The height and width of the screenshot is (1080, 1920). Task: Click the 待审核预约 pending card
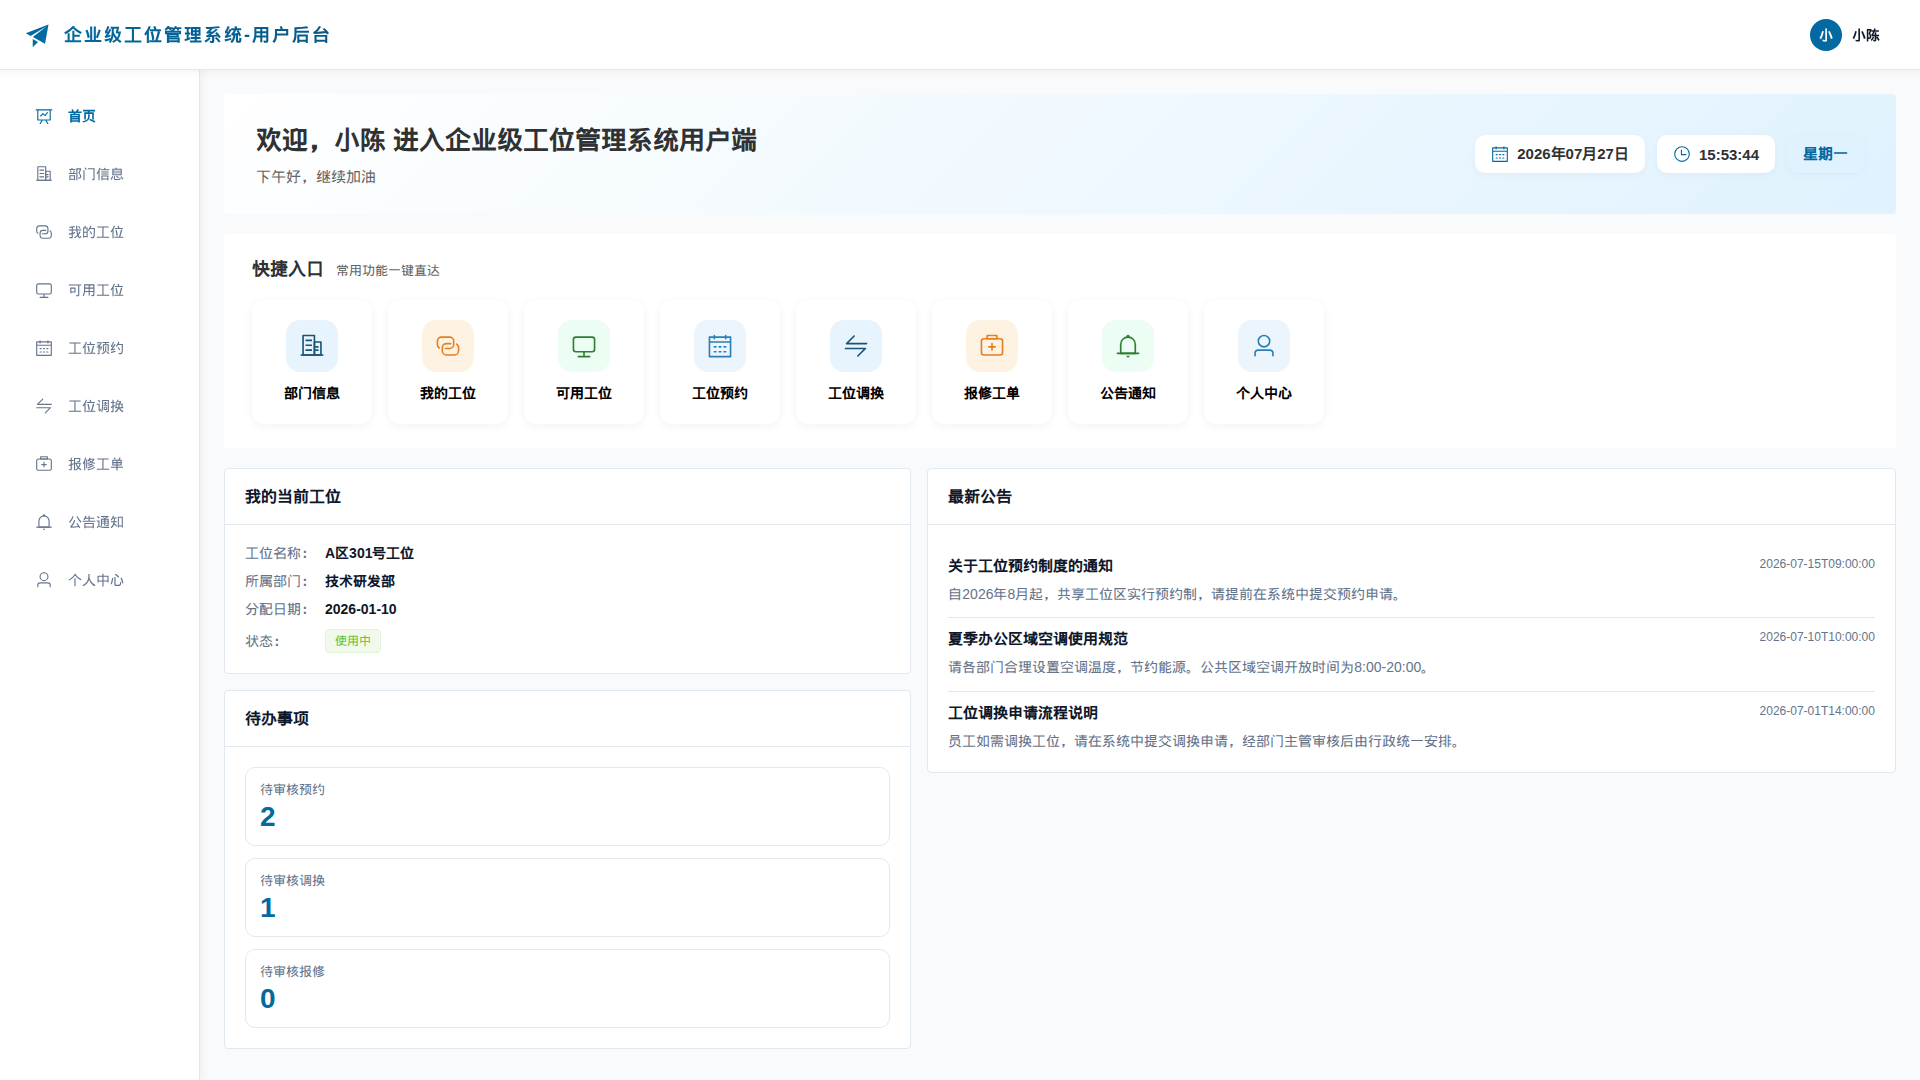[567, 806]
